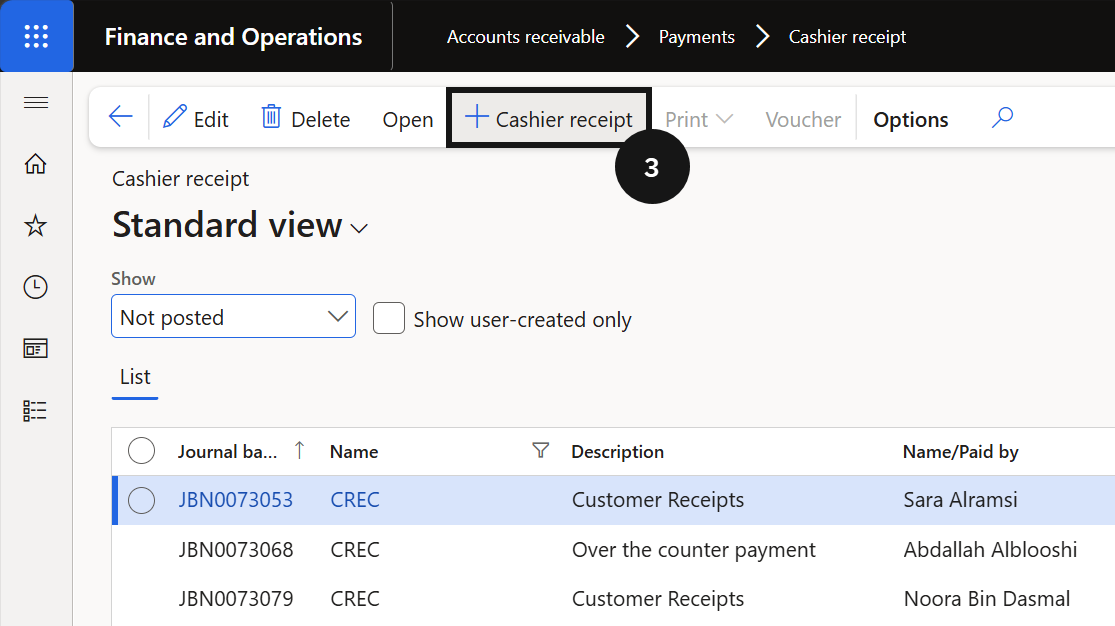Expand the navigation pane hamburger icon
Screen dimensions: 1115x626
36,103
